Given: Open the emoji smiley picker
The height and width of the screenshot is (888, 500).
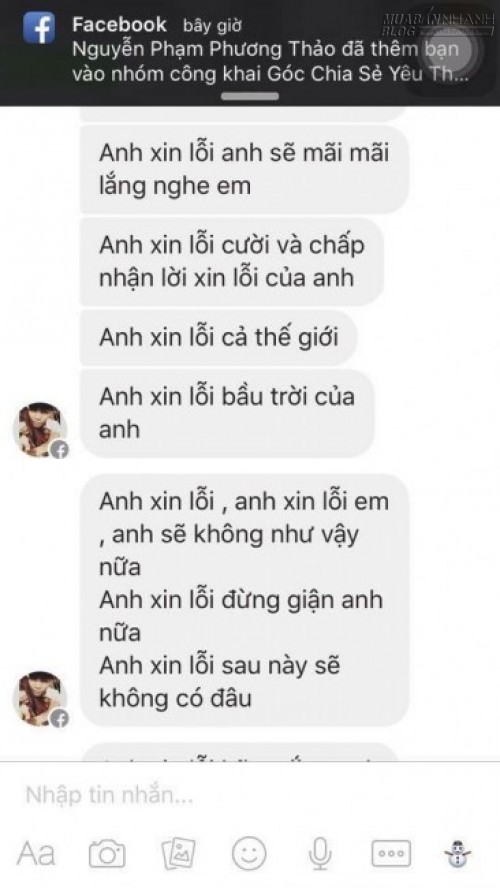Looking at the screenshot, I should coord(249,853).
